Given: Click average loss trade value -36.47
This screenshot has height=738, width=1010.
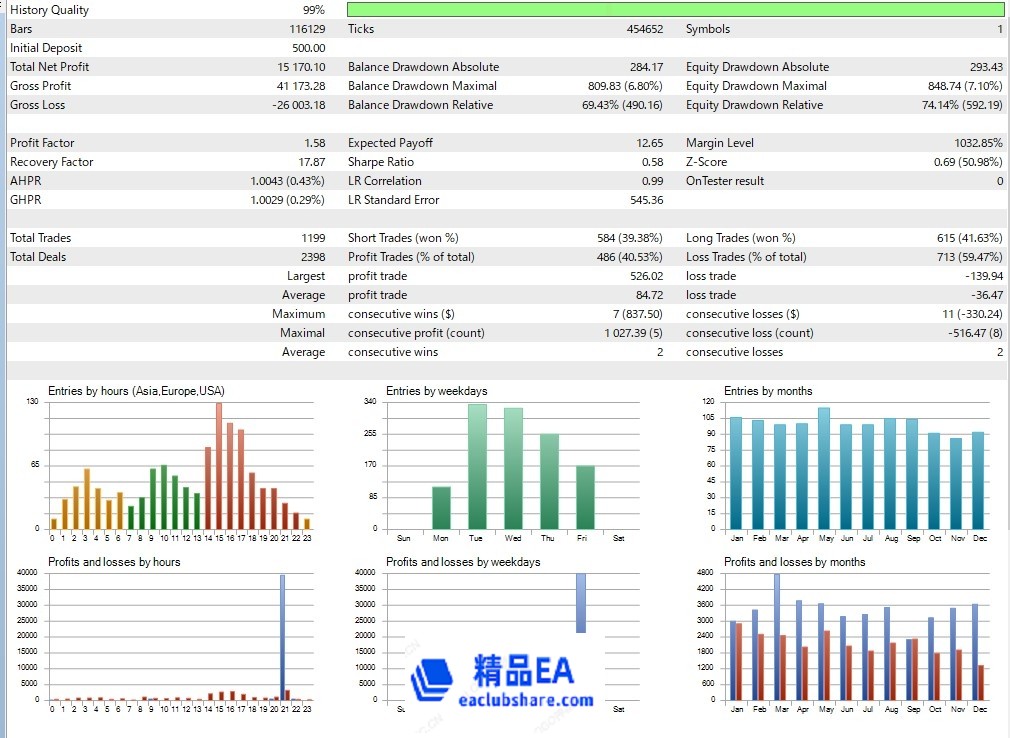Looking at the screenshot, I should (987, 295).
